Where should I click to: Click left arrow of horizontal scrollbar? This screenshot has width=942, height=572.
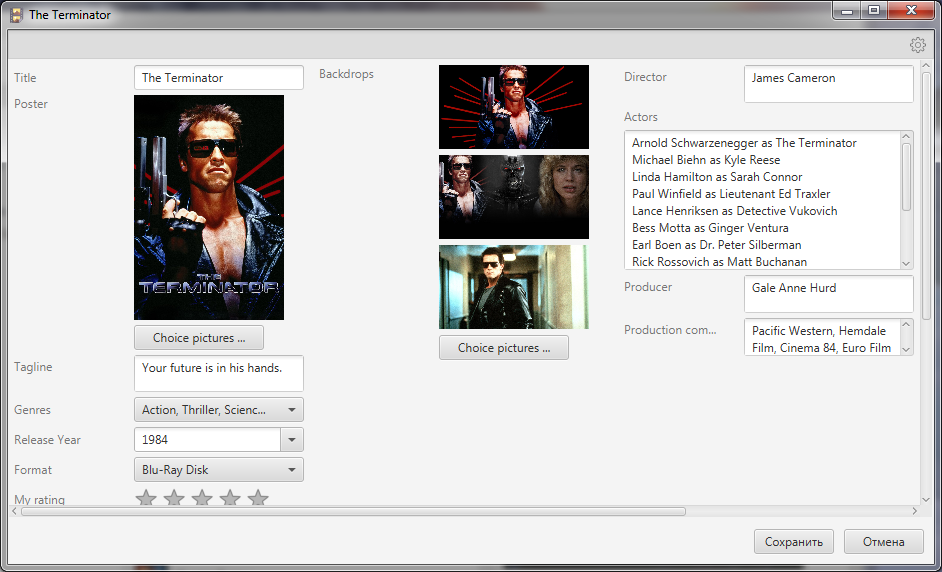[15, 511]
